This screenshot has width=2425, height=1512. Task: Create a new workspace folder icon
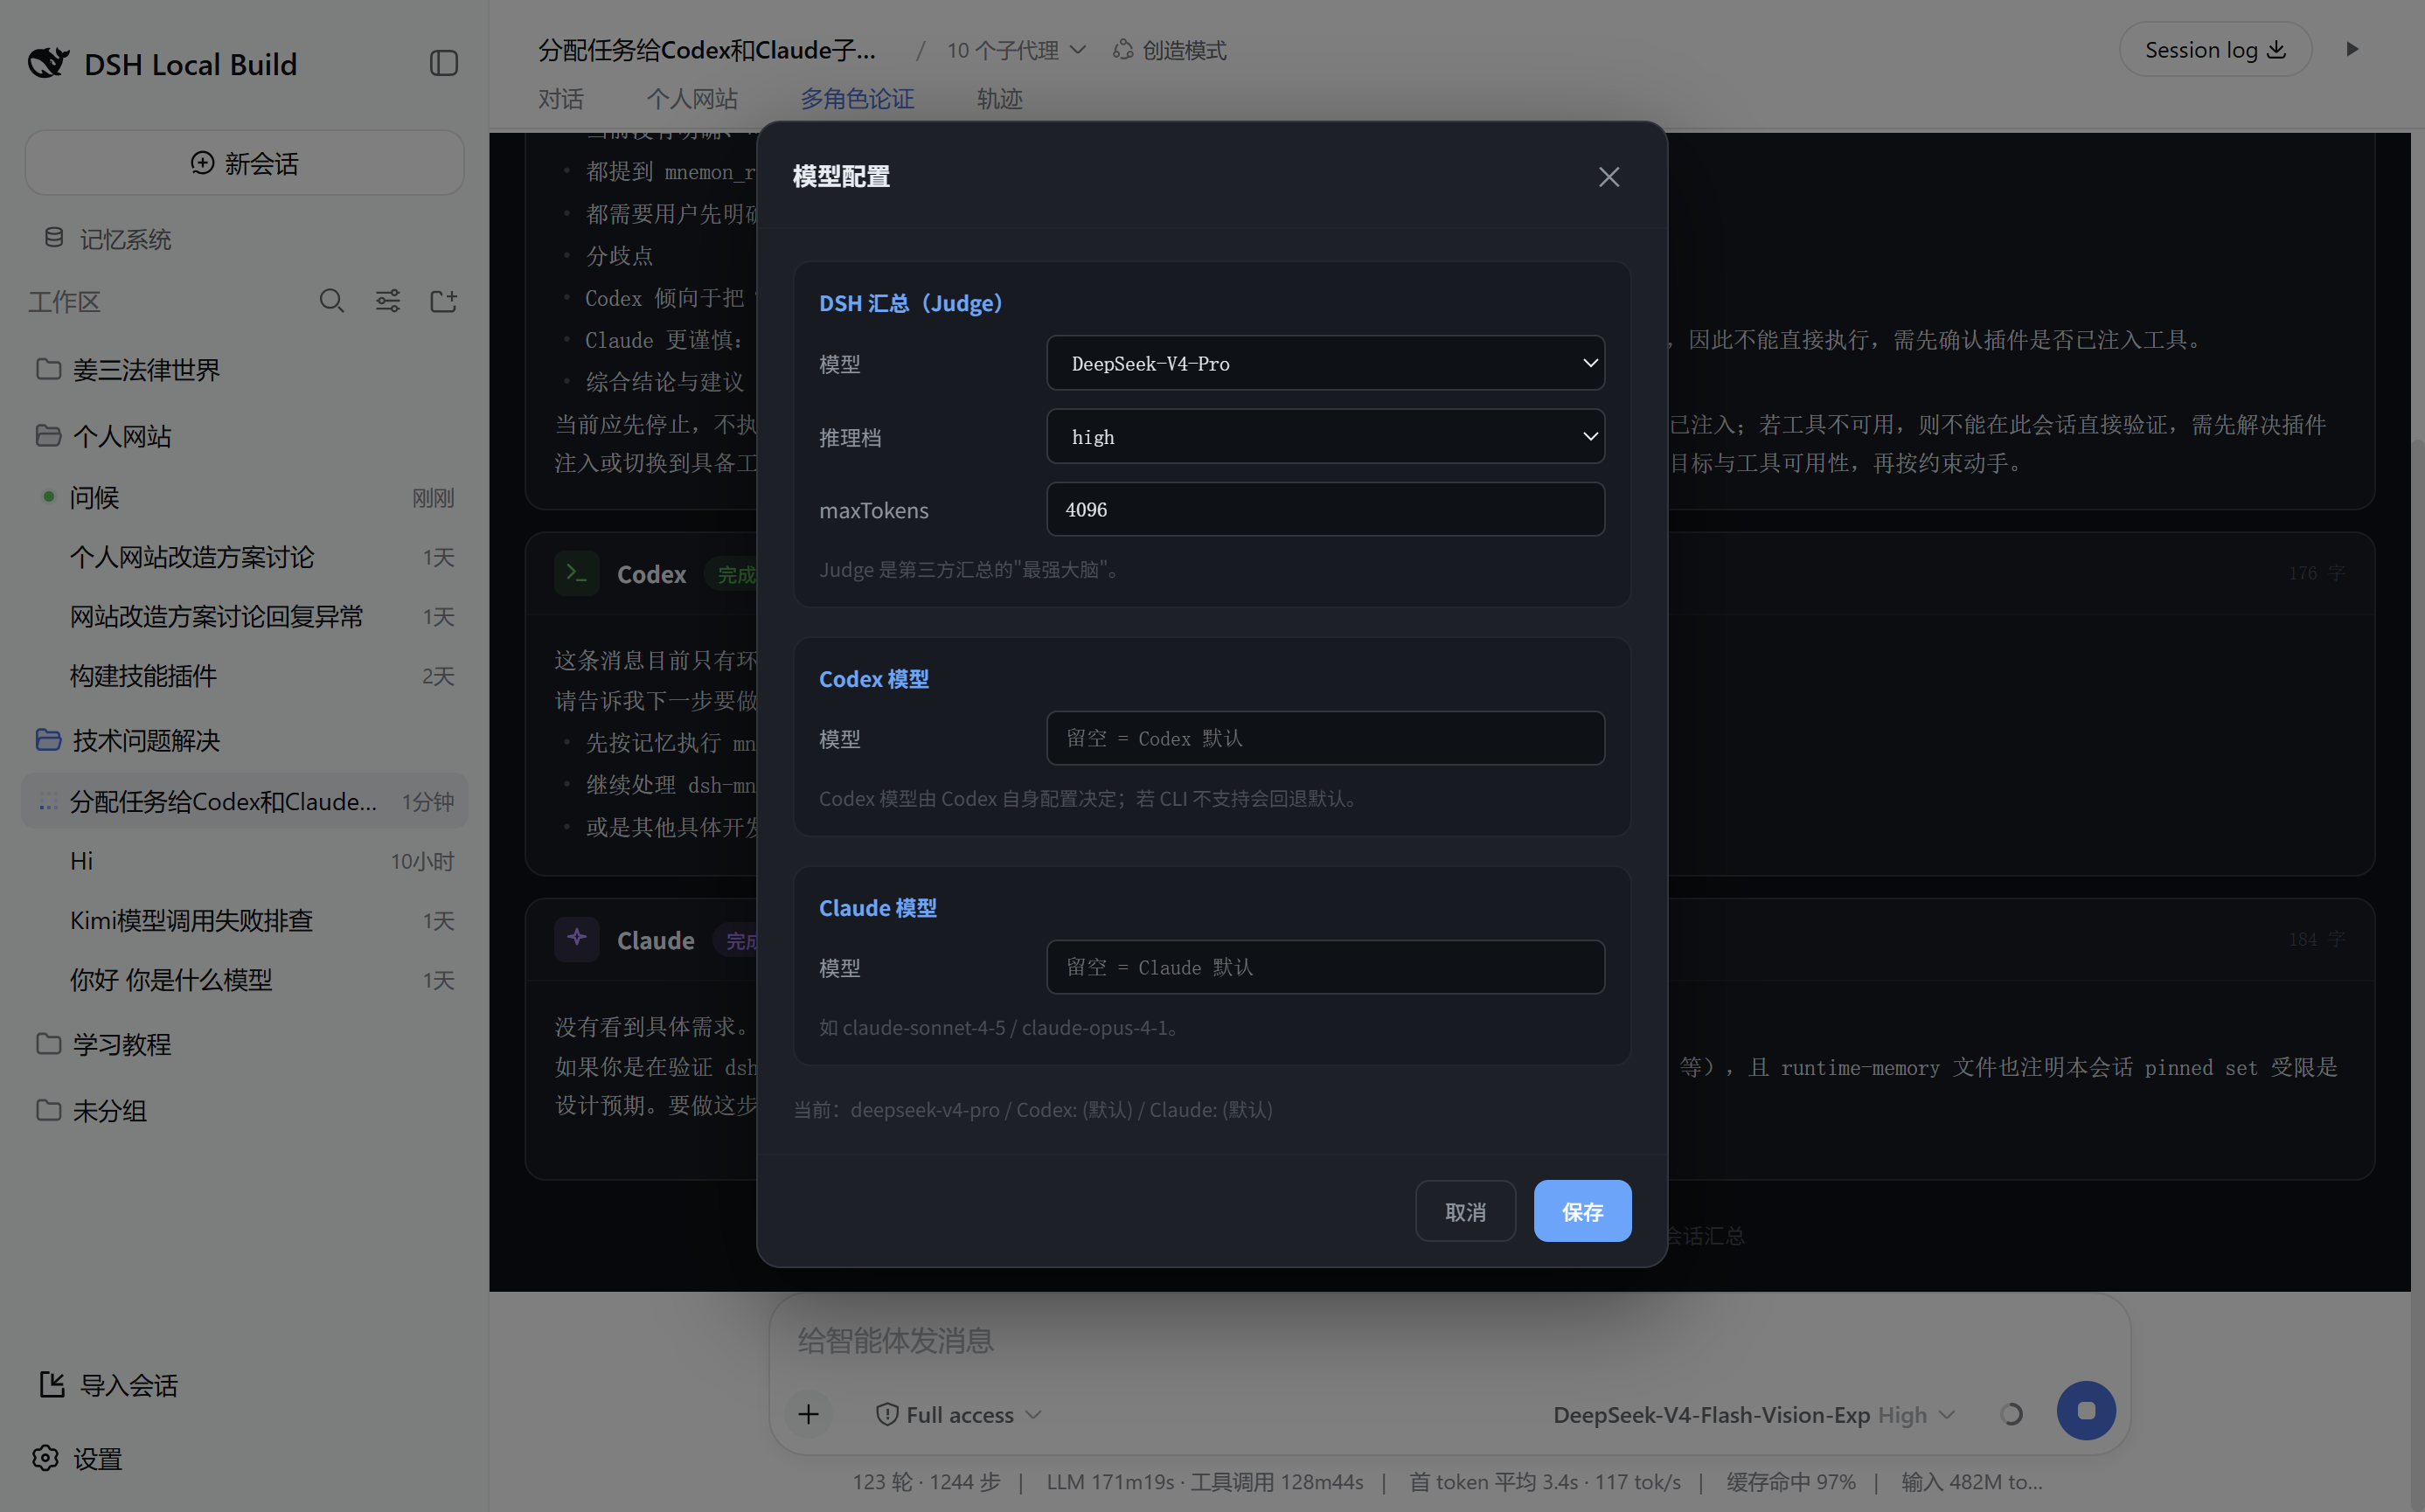[443, 301]
